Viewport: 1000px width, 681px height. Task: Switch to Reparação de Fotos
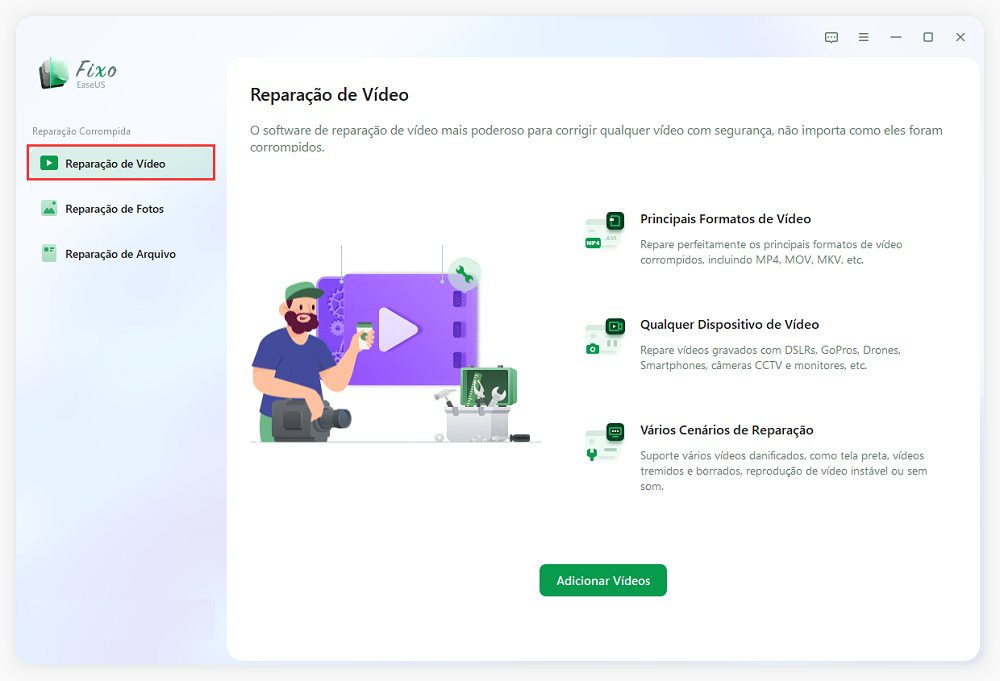[x=121, y=209]
